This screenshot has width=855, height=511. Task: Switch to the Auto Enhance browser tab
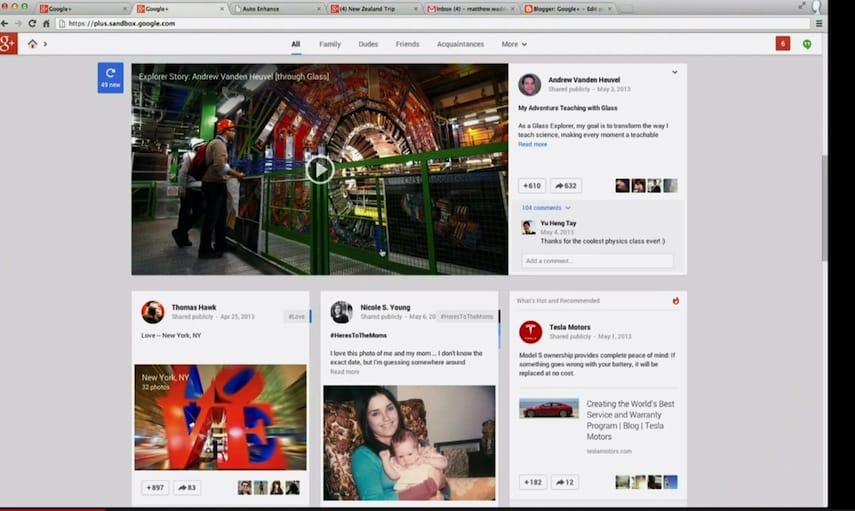coord(277,9)
